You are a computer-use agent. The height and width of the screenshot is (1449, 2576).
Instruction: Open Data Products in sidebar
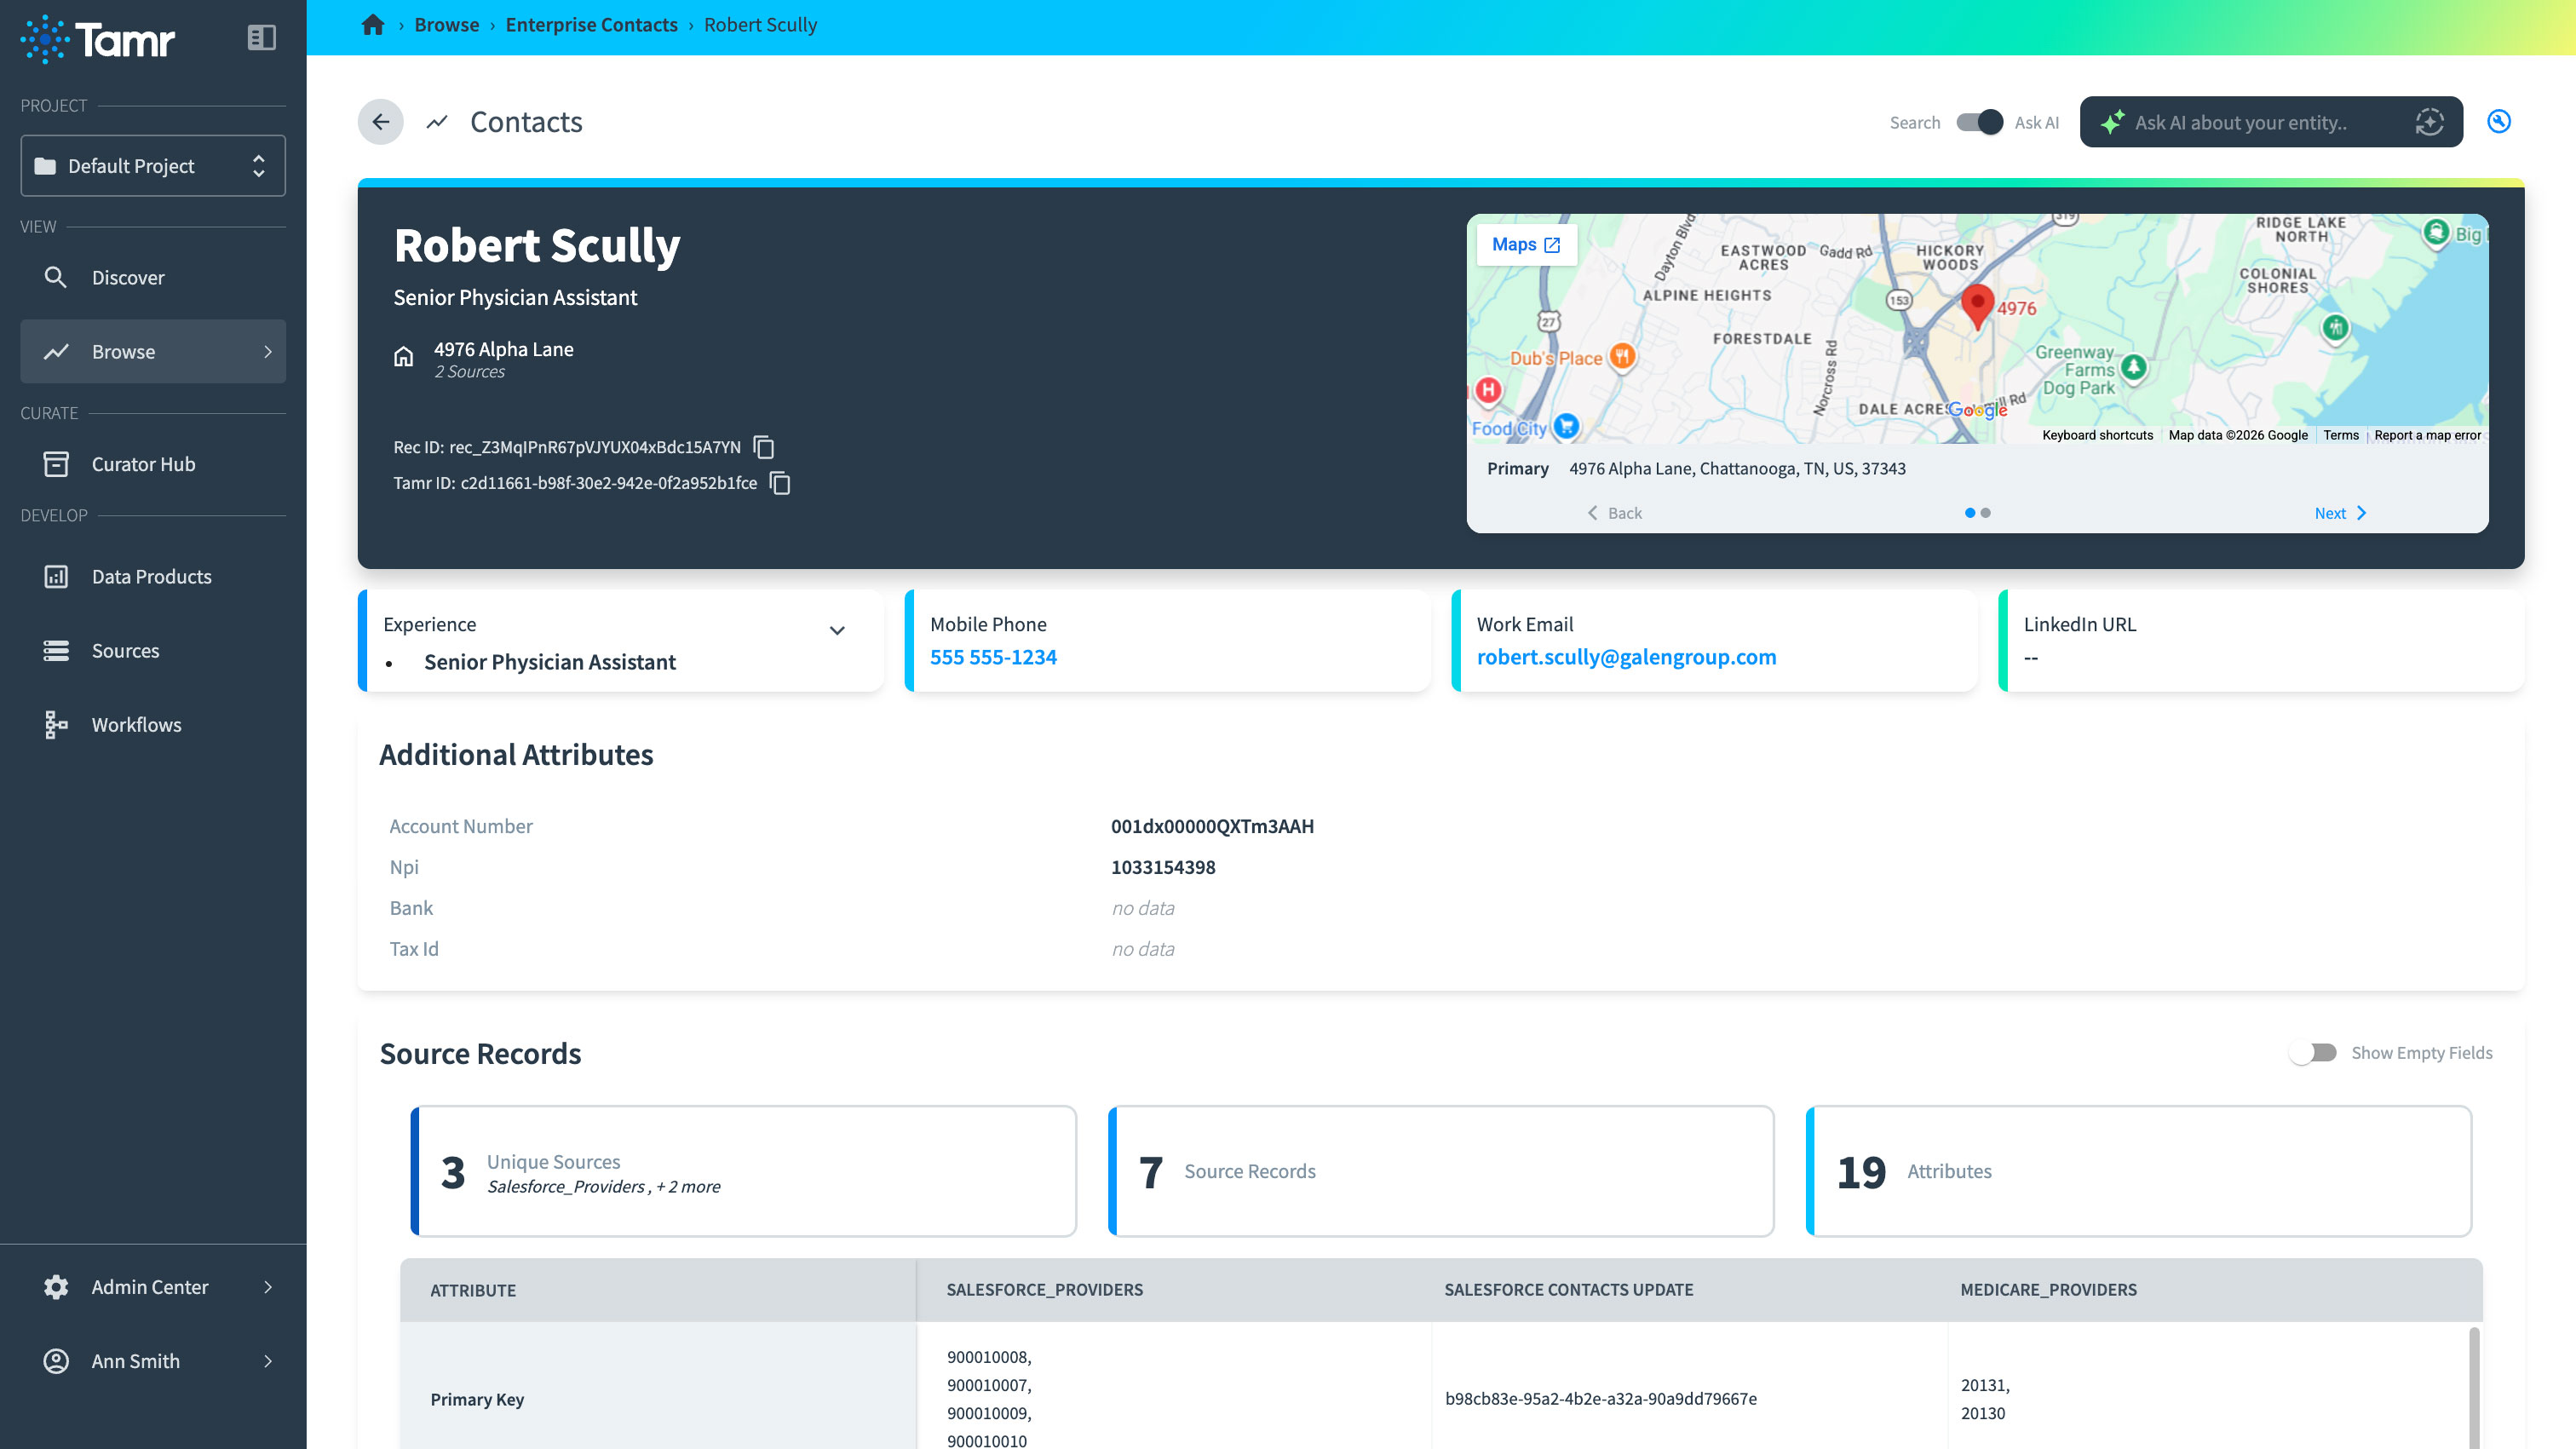tap(151, 577)
